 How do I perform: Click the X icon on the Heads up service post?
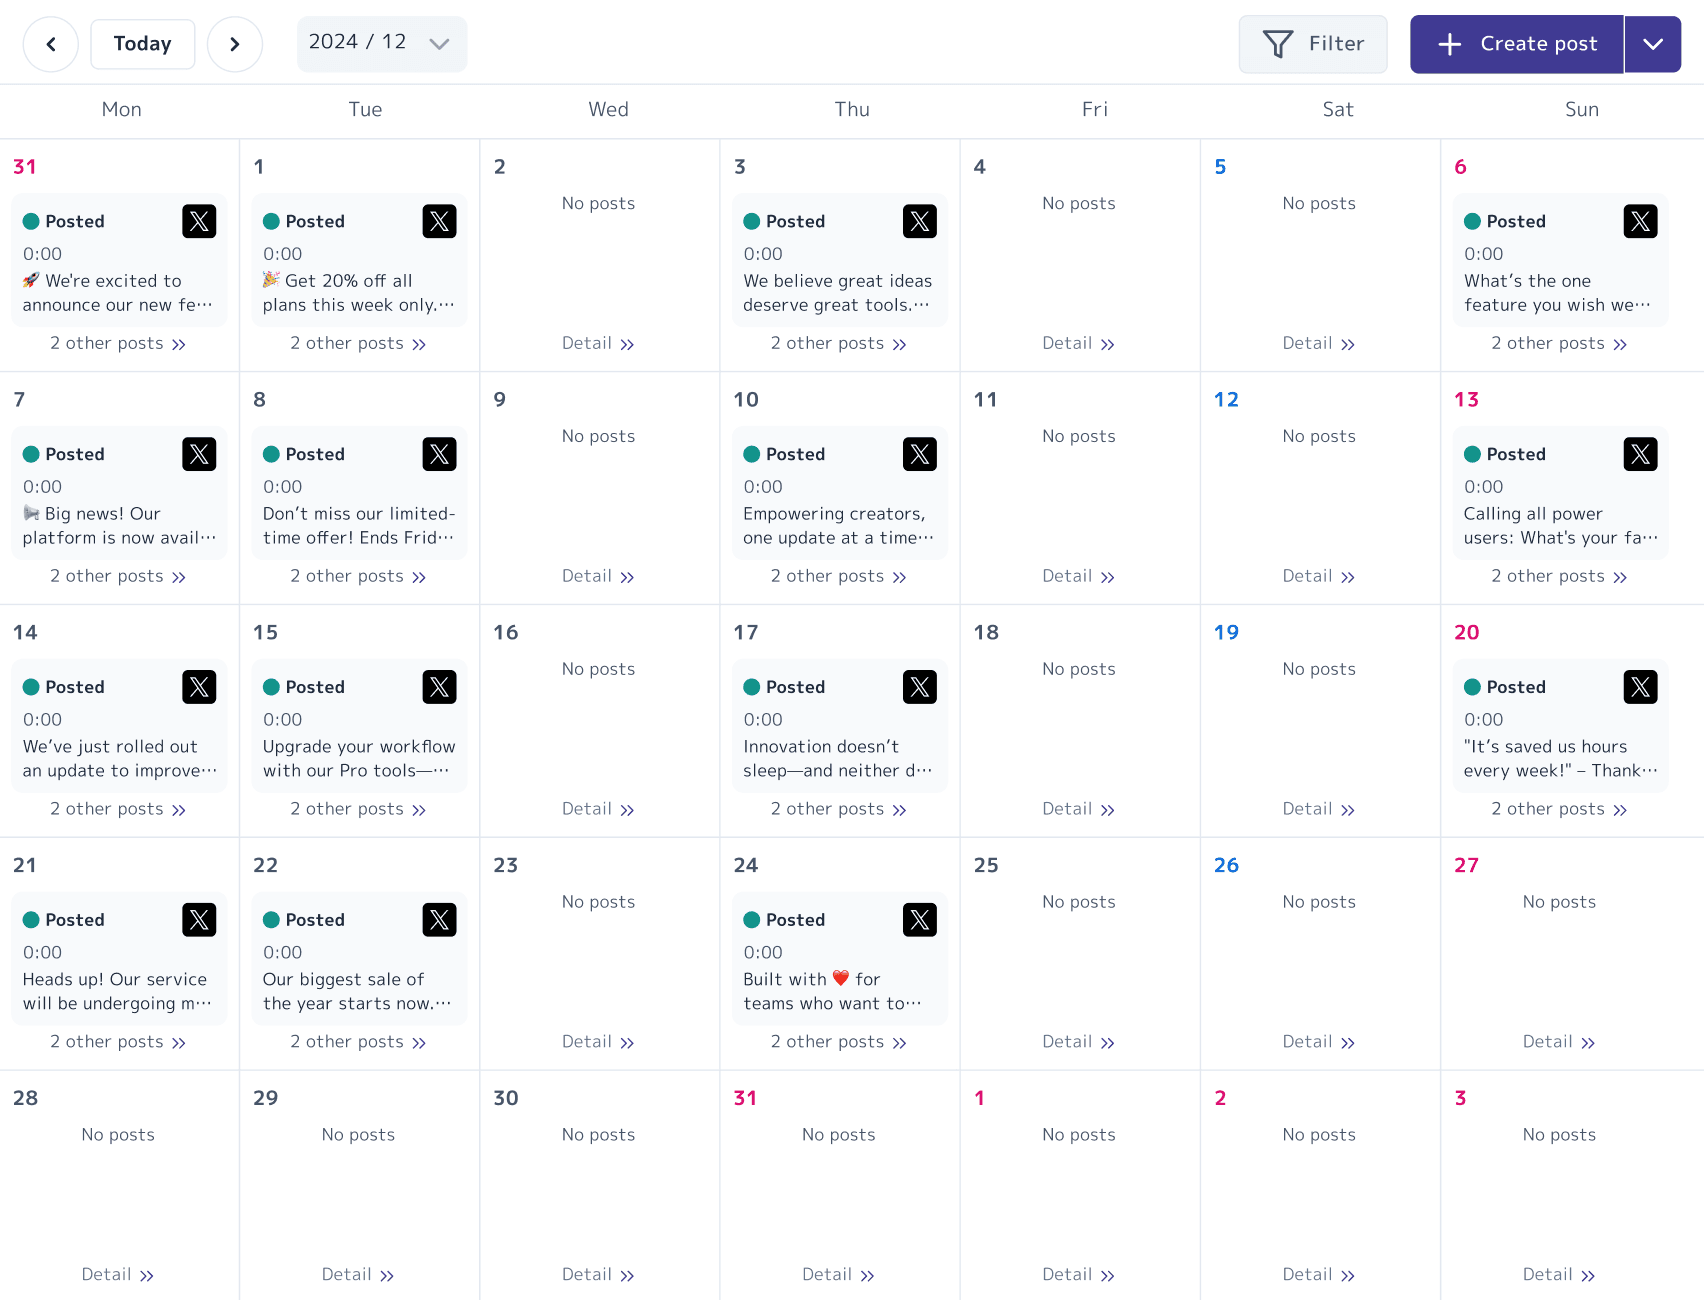[199, 920]
